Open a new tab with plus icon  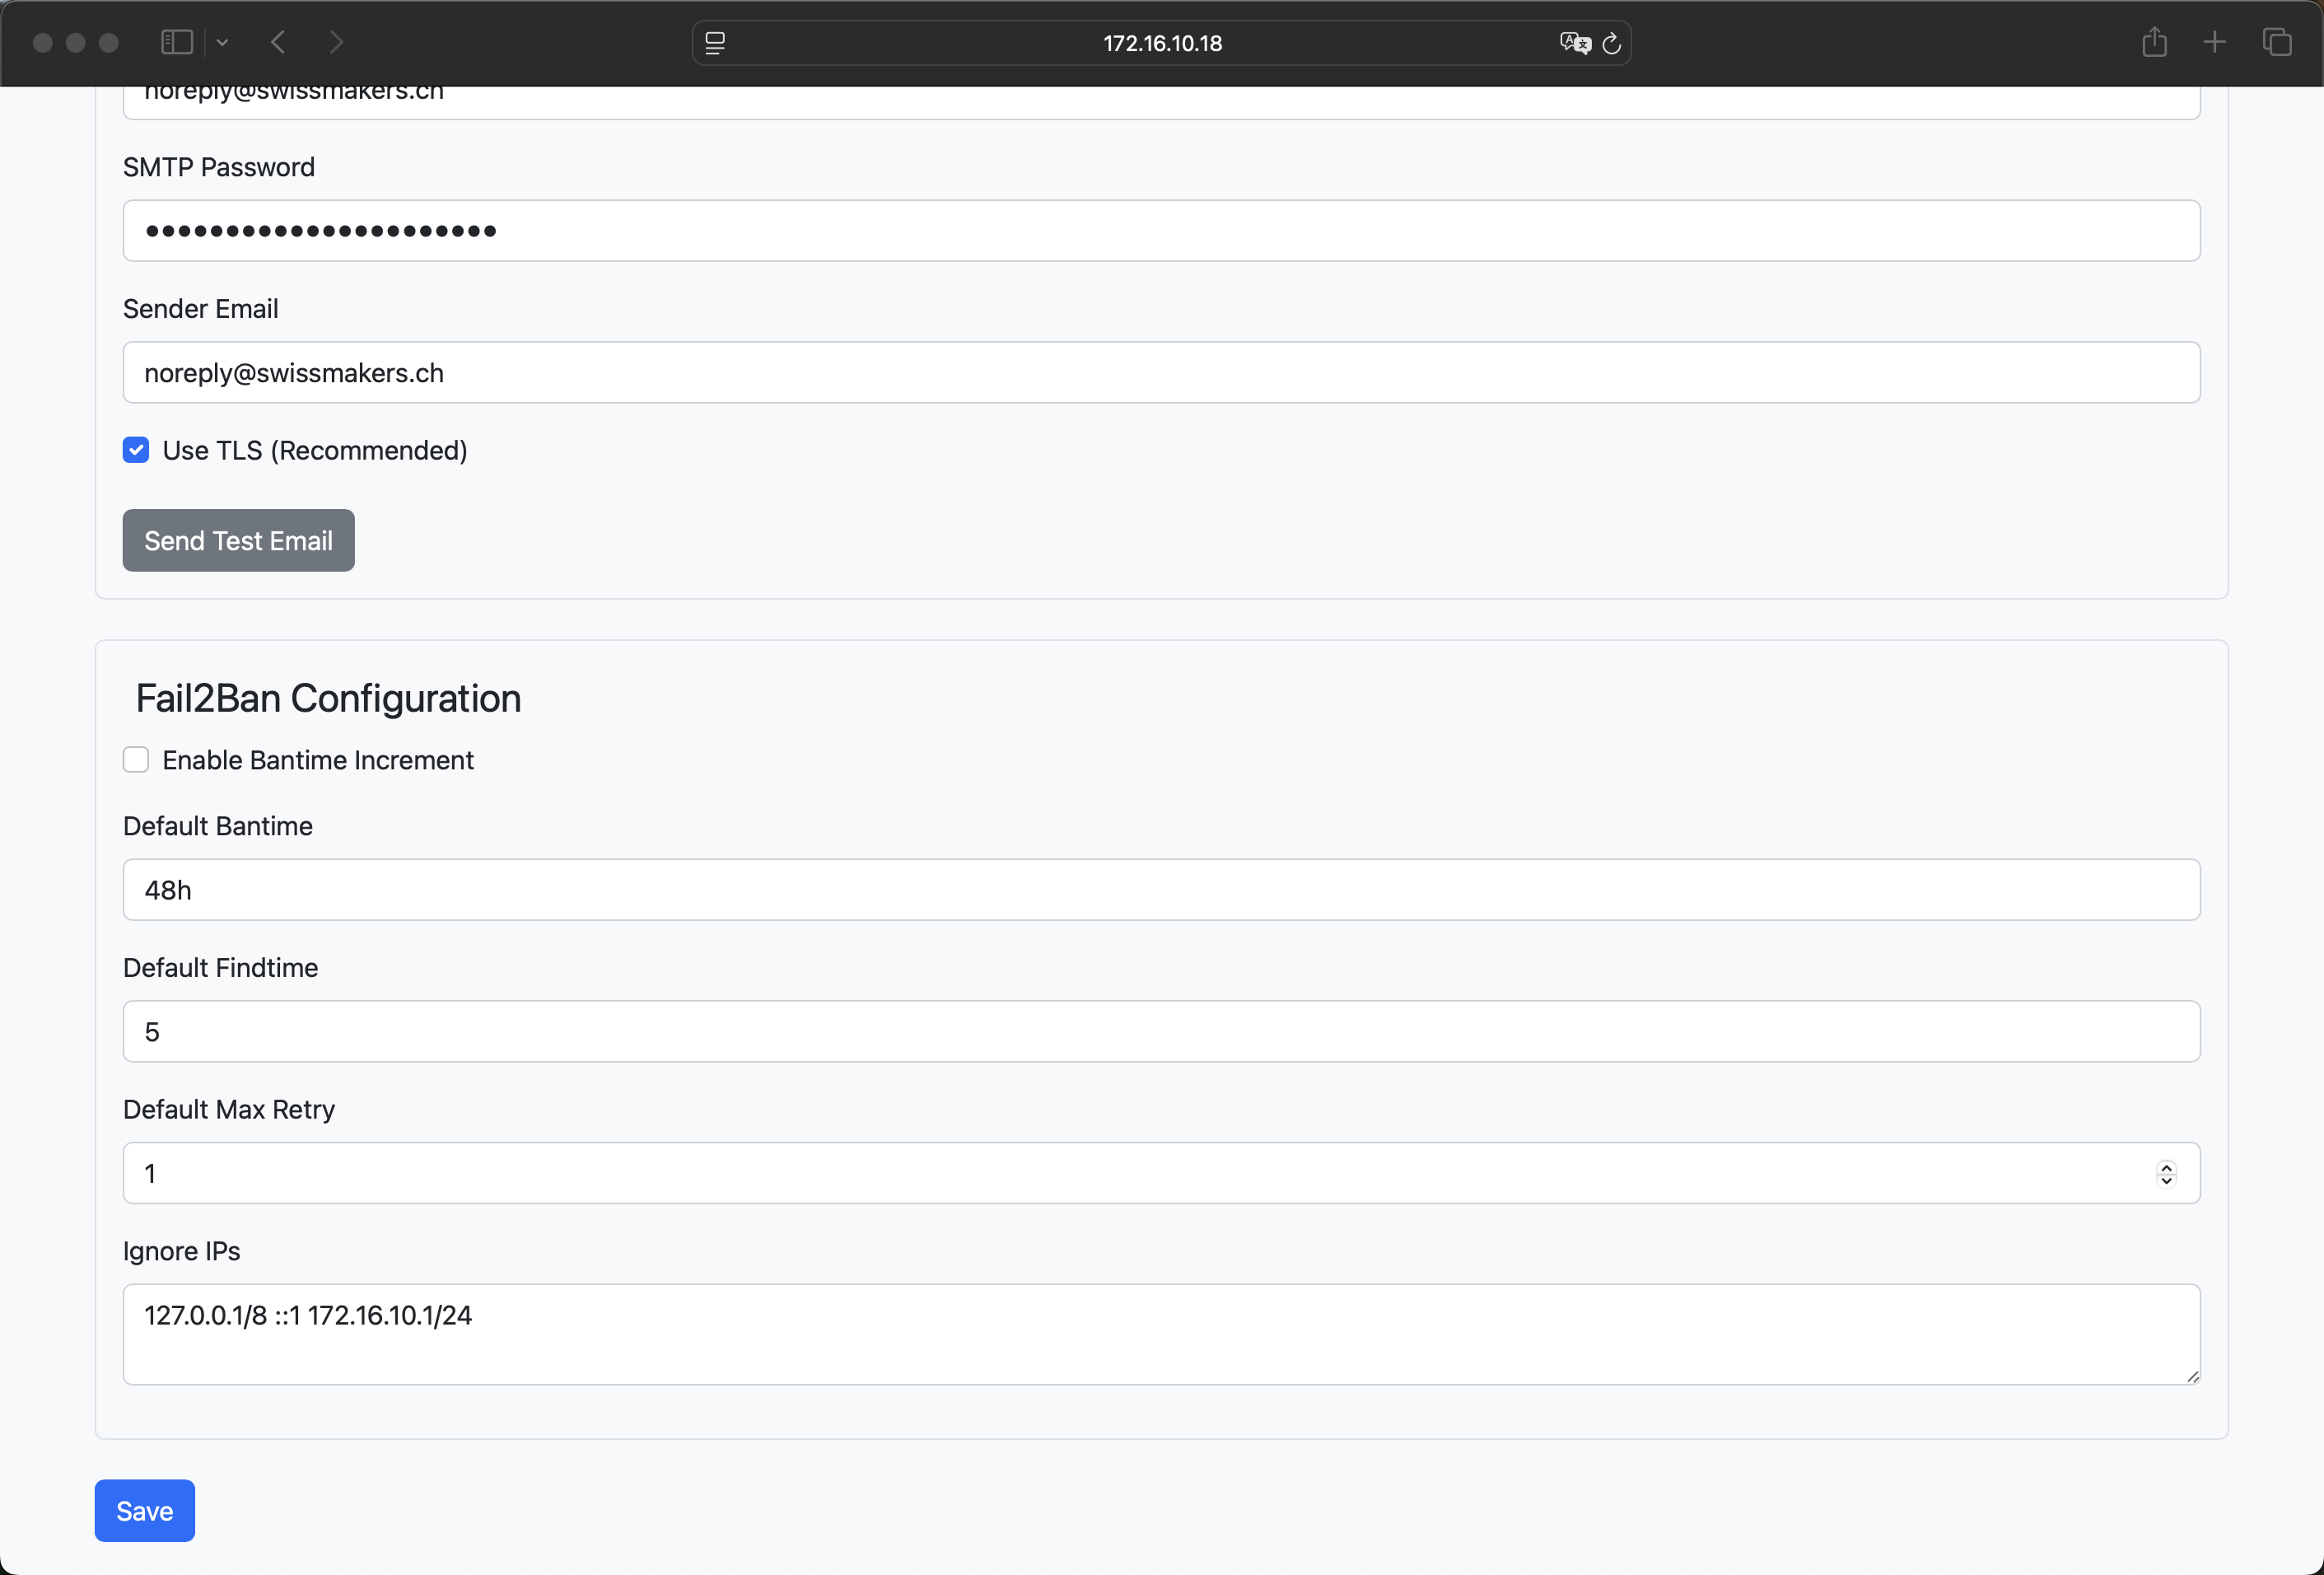coord(2214,42)
